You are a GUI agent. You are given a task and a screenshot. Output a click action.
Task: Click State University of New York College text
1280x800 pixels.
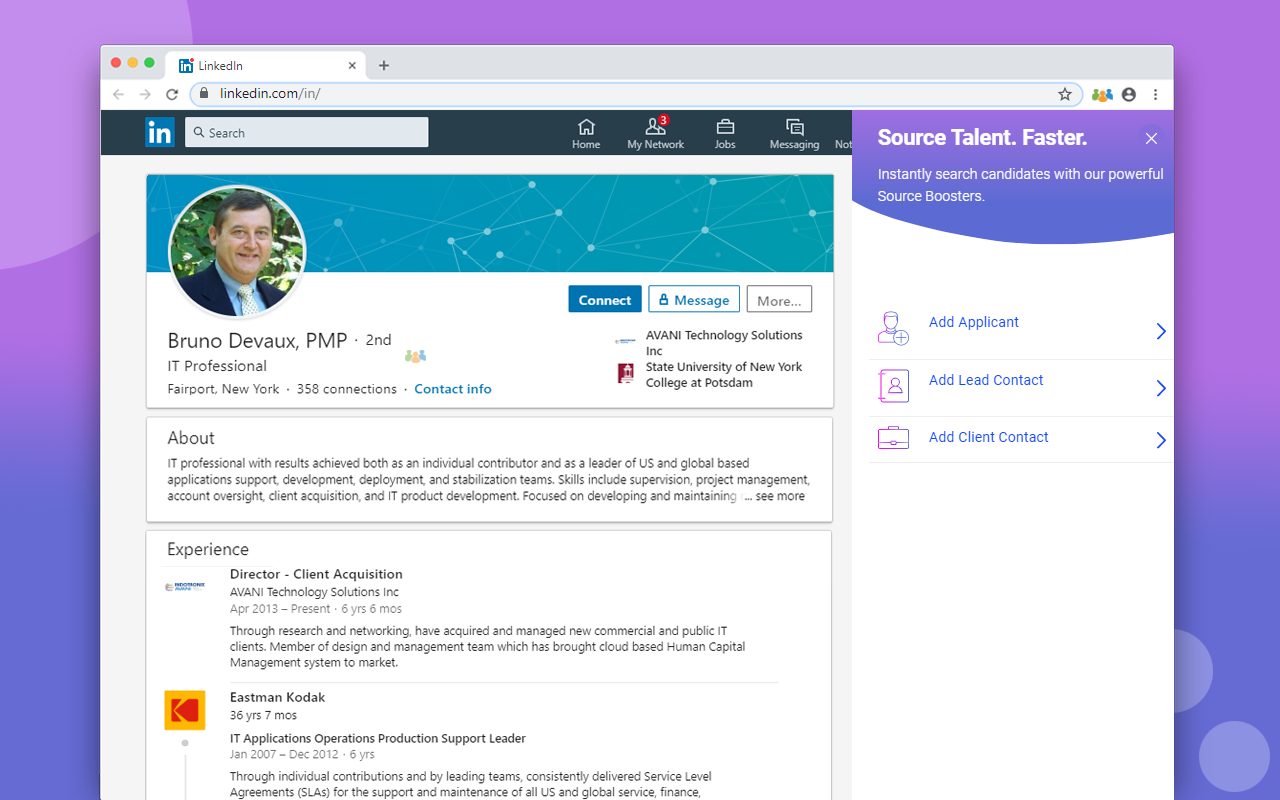tap(724, 375)
